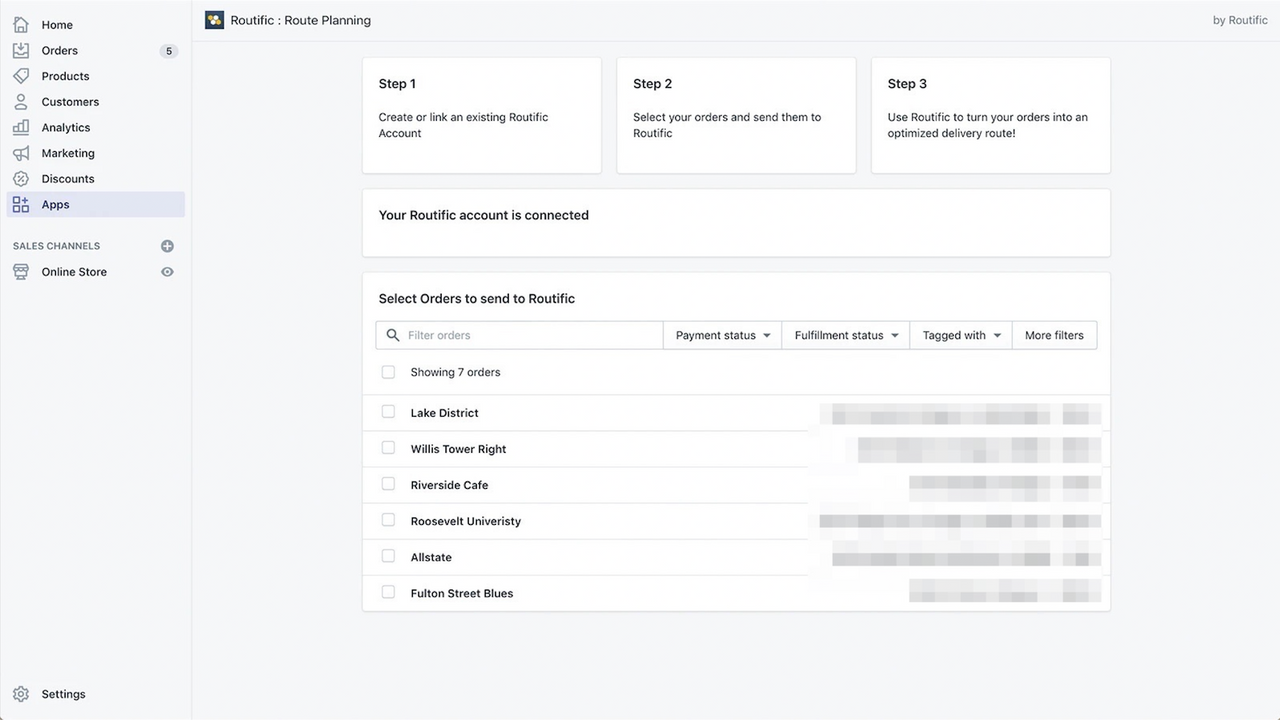Viewport: 1280px width, 720px height.
Task: Open the Tagged with dropdown
Action: point(961,335)
